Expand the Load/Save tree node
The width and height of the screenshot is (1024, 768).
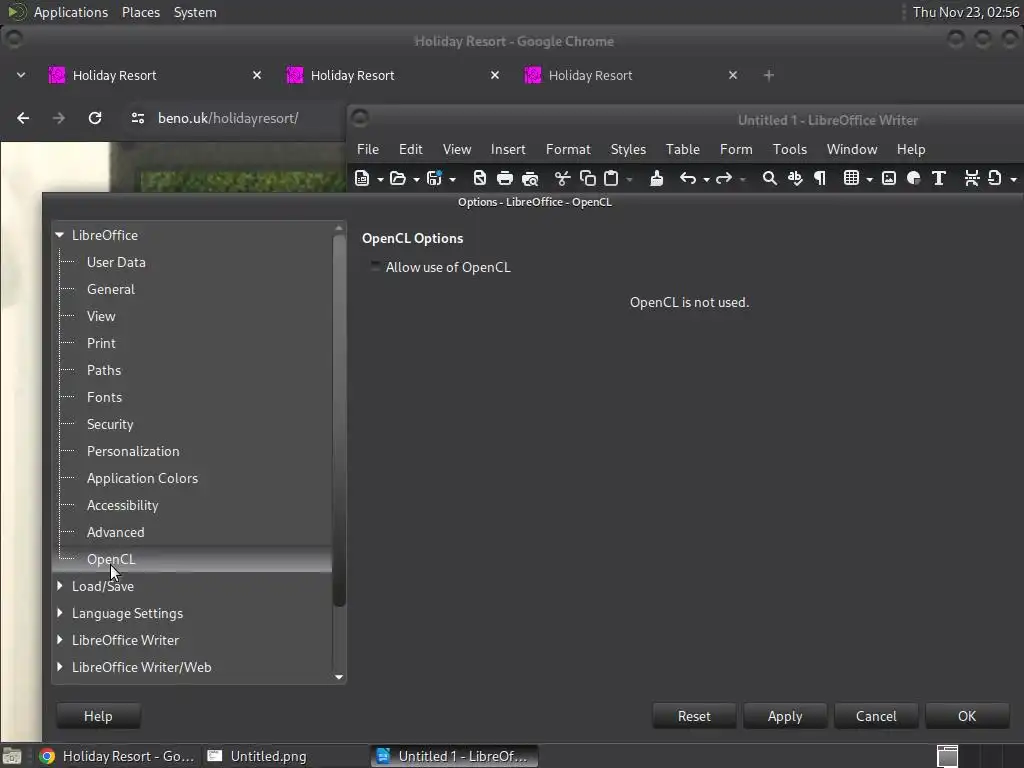pos(59,586)
